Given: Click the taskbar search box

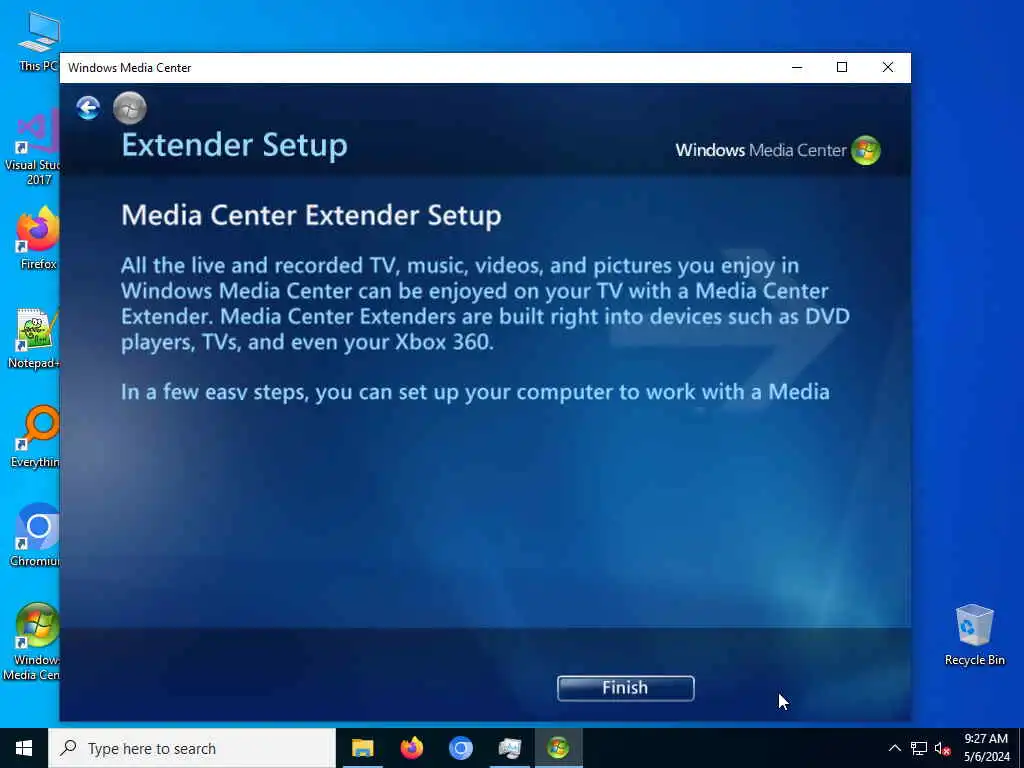Looking at the screenshot, I should pos(192,748).
